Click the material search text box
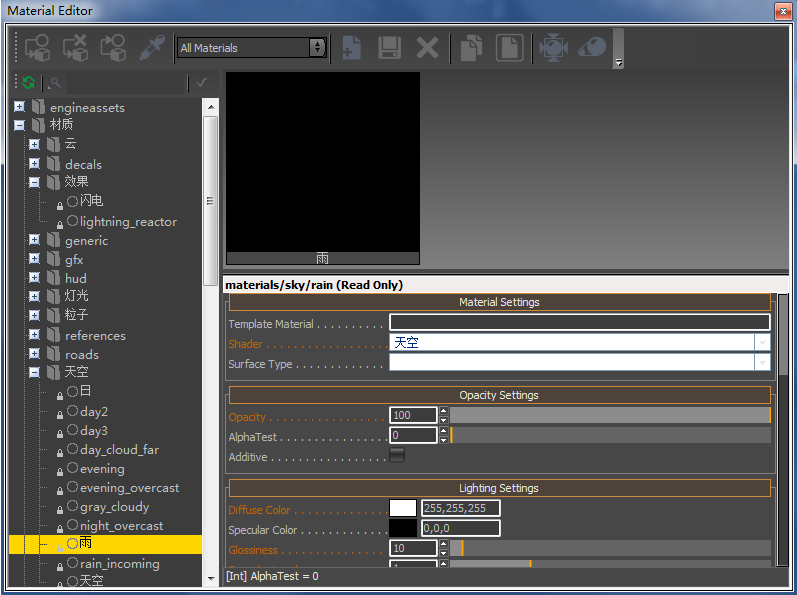The image size is (797, 595). [125, 83]
